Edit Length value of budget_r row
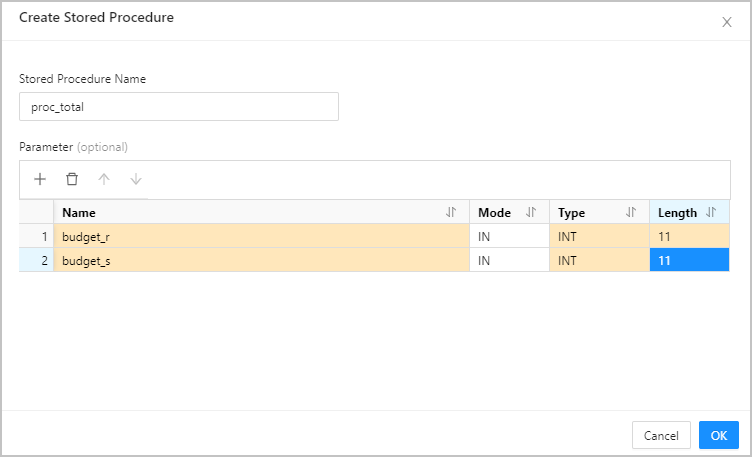This screenshot has width=752, height=457. click(x=689, y=236)
